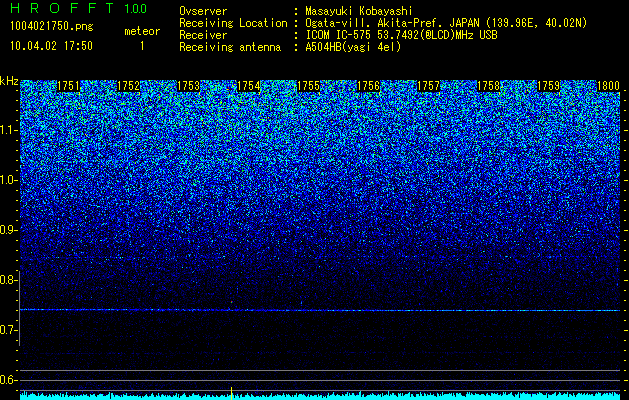Image resolution: width=629 pixels, height=400 pixels.
Task: Click the 0.8 kHz axis label
Action: pyautogui.click(x=8, y=280)
